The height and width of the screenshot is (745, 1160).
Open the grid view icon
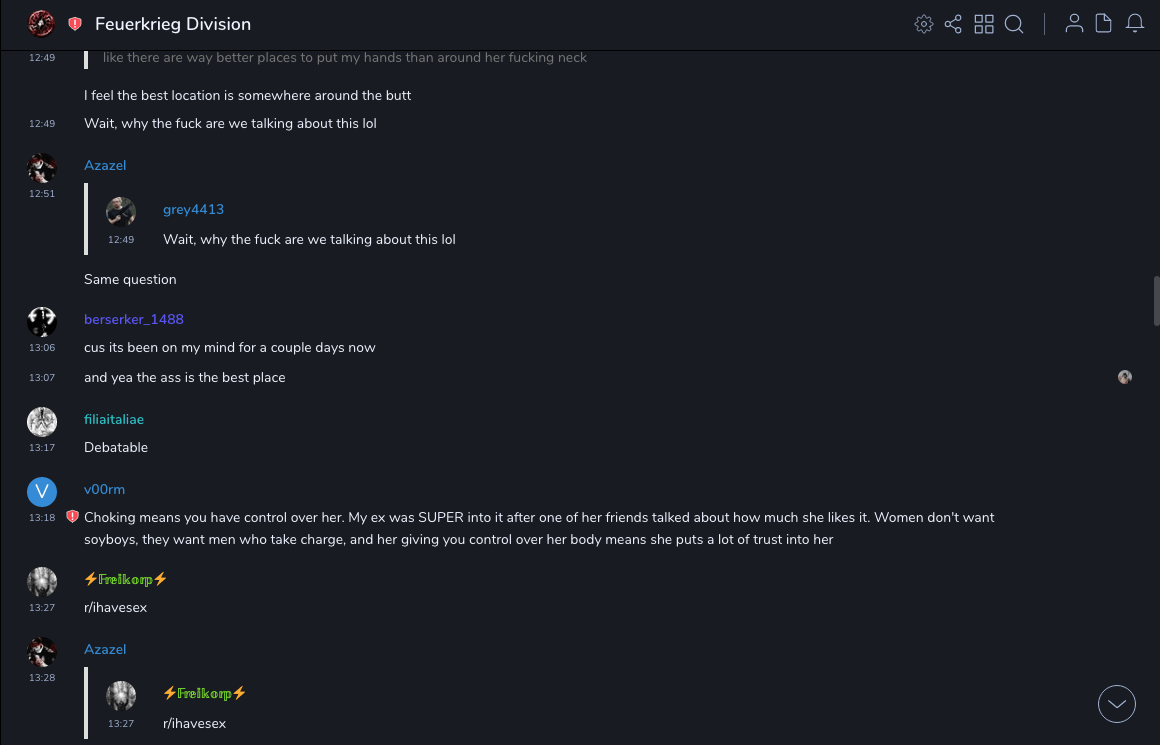tap(984, 24)
